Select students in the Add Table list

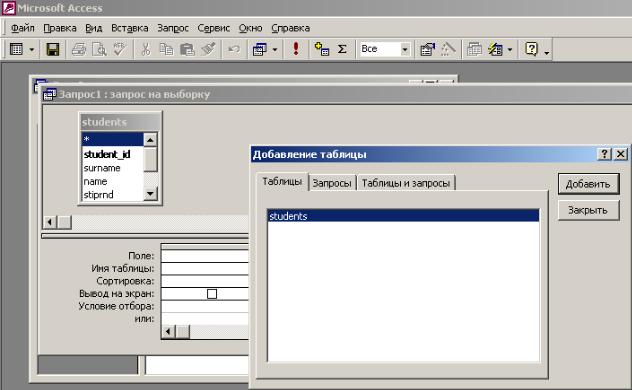point(403,216)
